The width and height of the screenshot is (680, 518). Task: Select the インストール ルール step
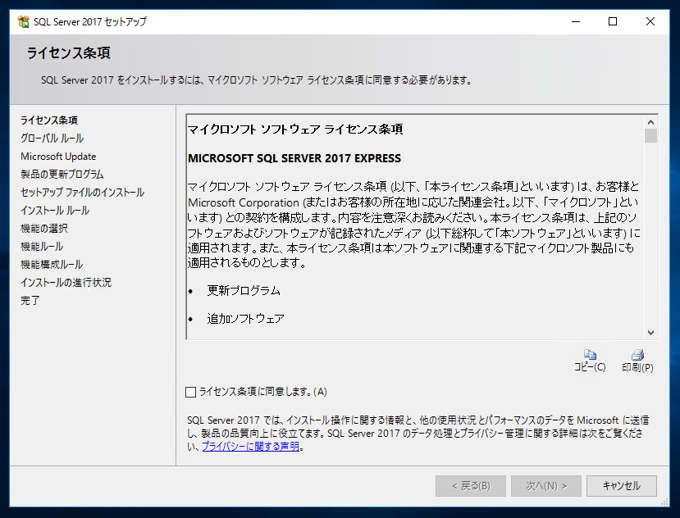(55, 210)
